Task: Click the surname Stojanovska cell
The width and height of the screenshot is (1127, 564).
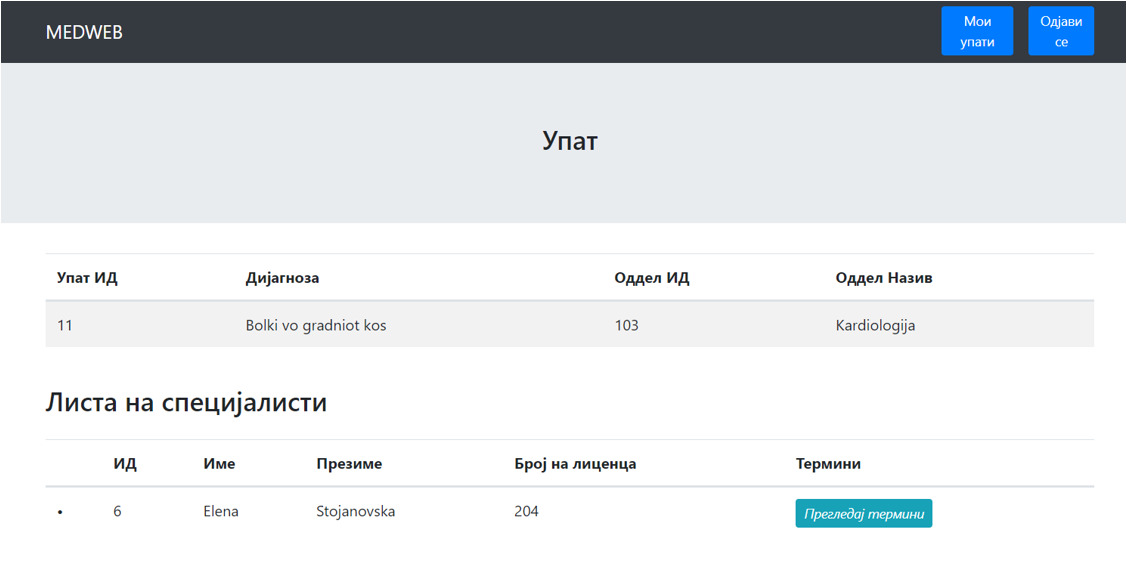Action: [355, 511]
